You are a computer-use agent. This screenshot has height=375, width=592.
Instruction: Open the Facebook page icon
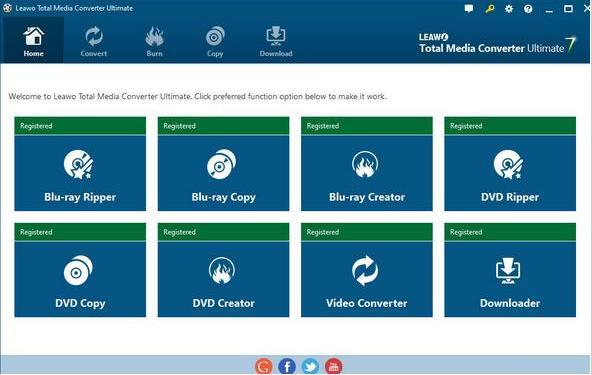point(287,366)
